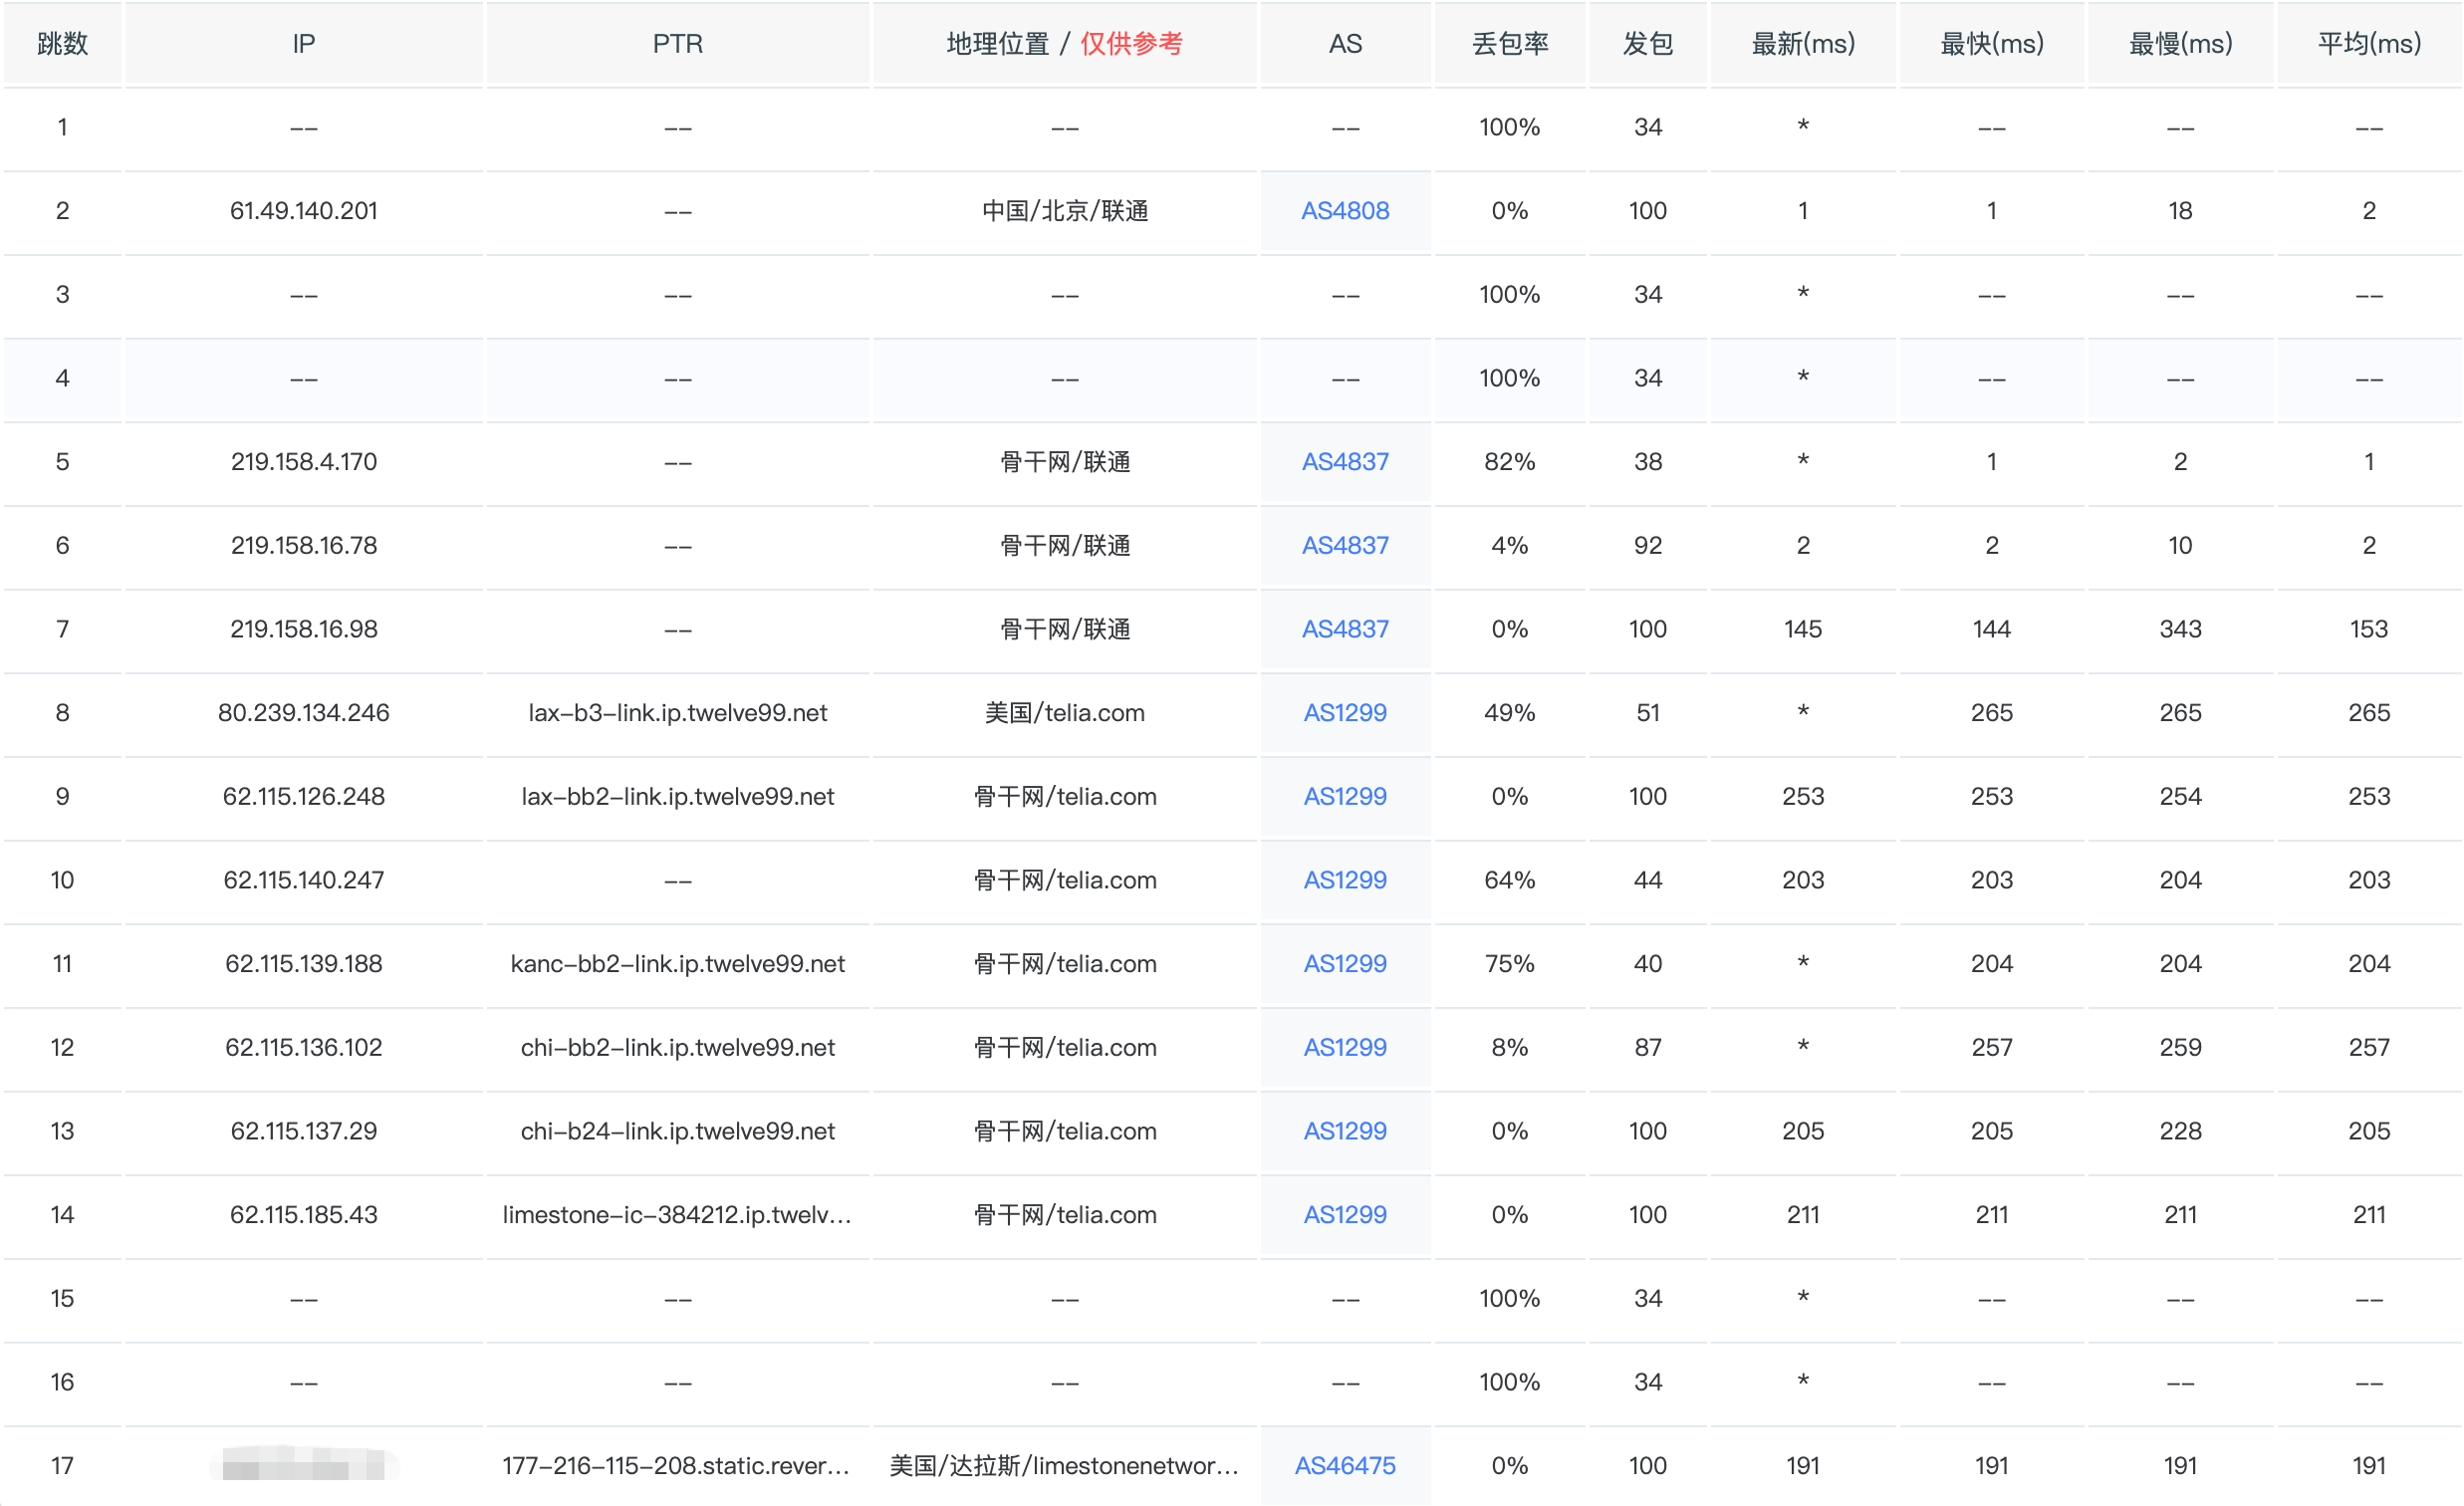Viewport: 2464px width, 1506px height.
Task: Click AS4837 link for 219.158.4.170
Action: tap(1345, 462)
